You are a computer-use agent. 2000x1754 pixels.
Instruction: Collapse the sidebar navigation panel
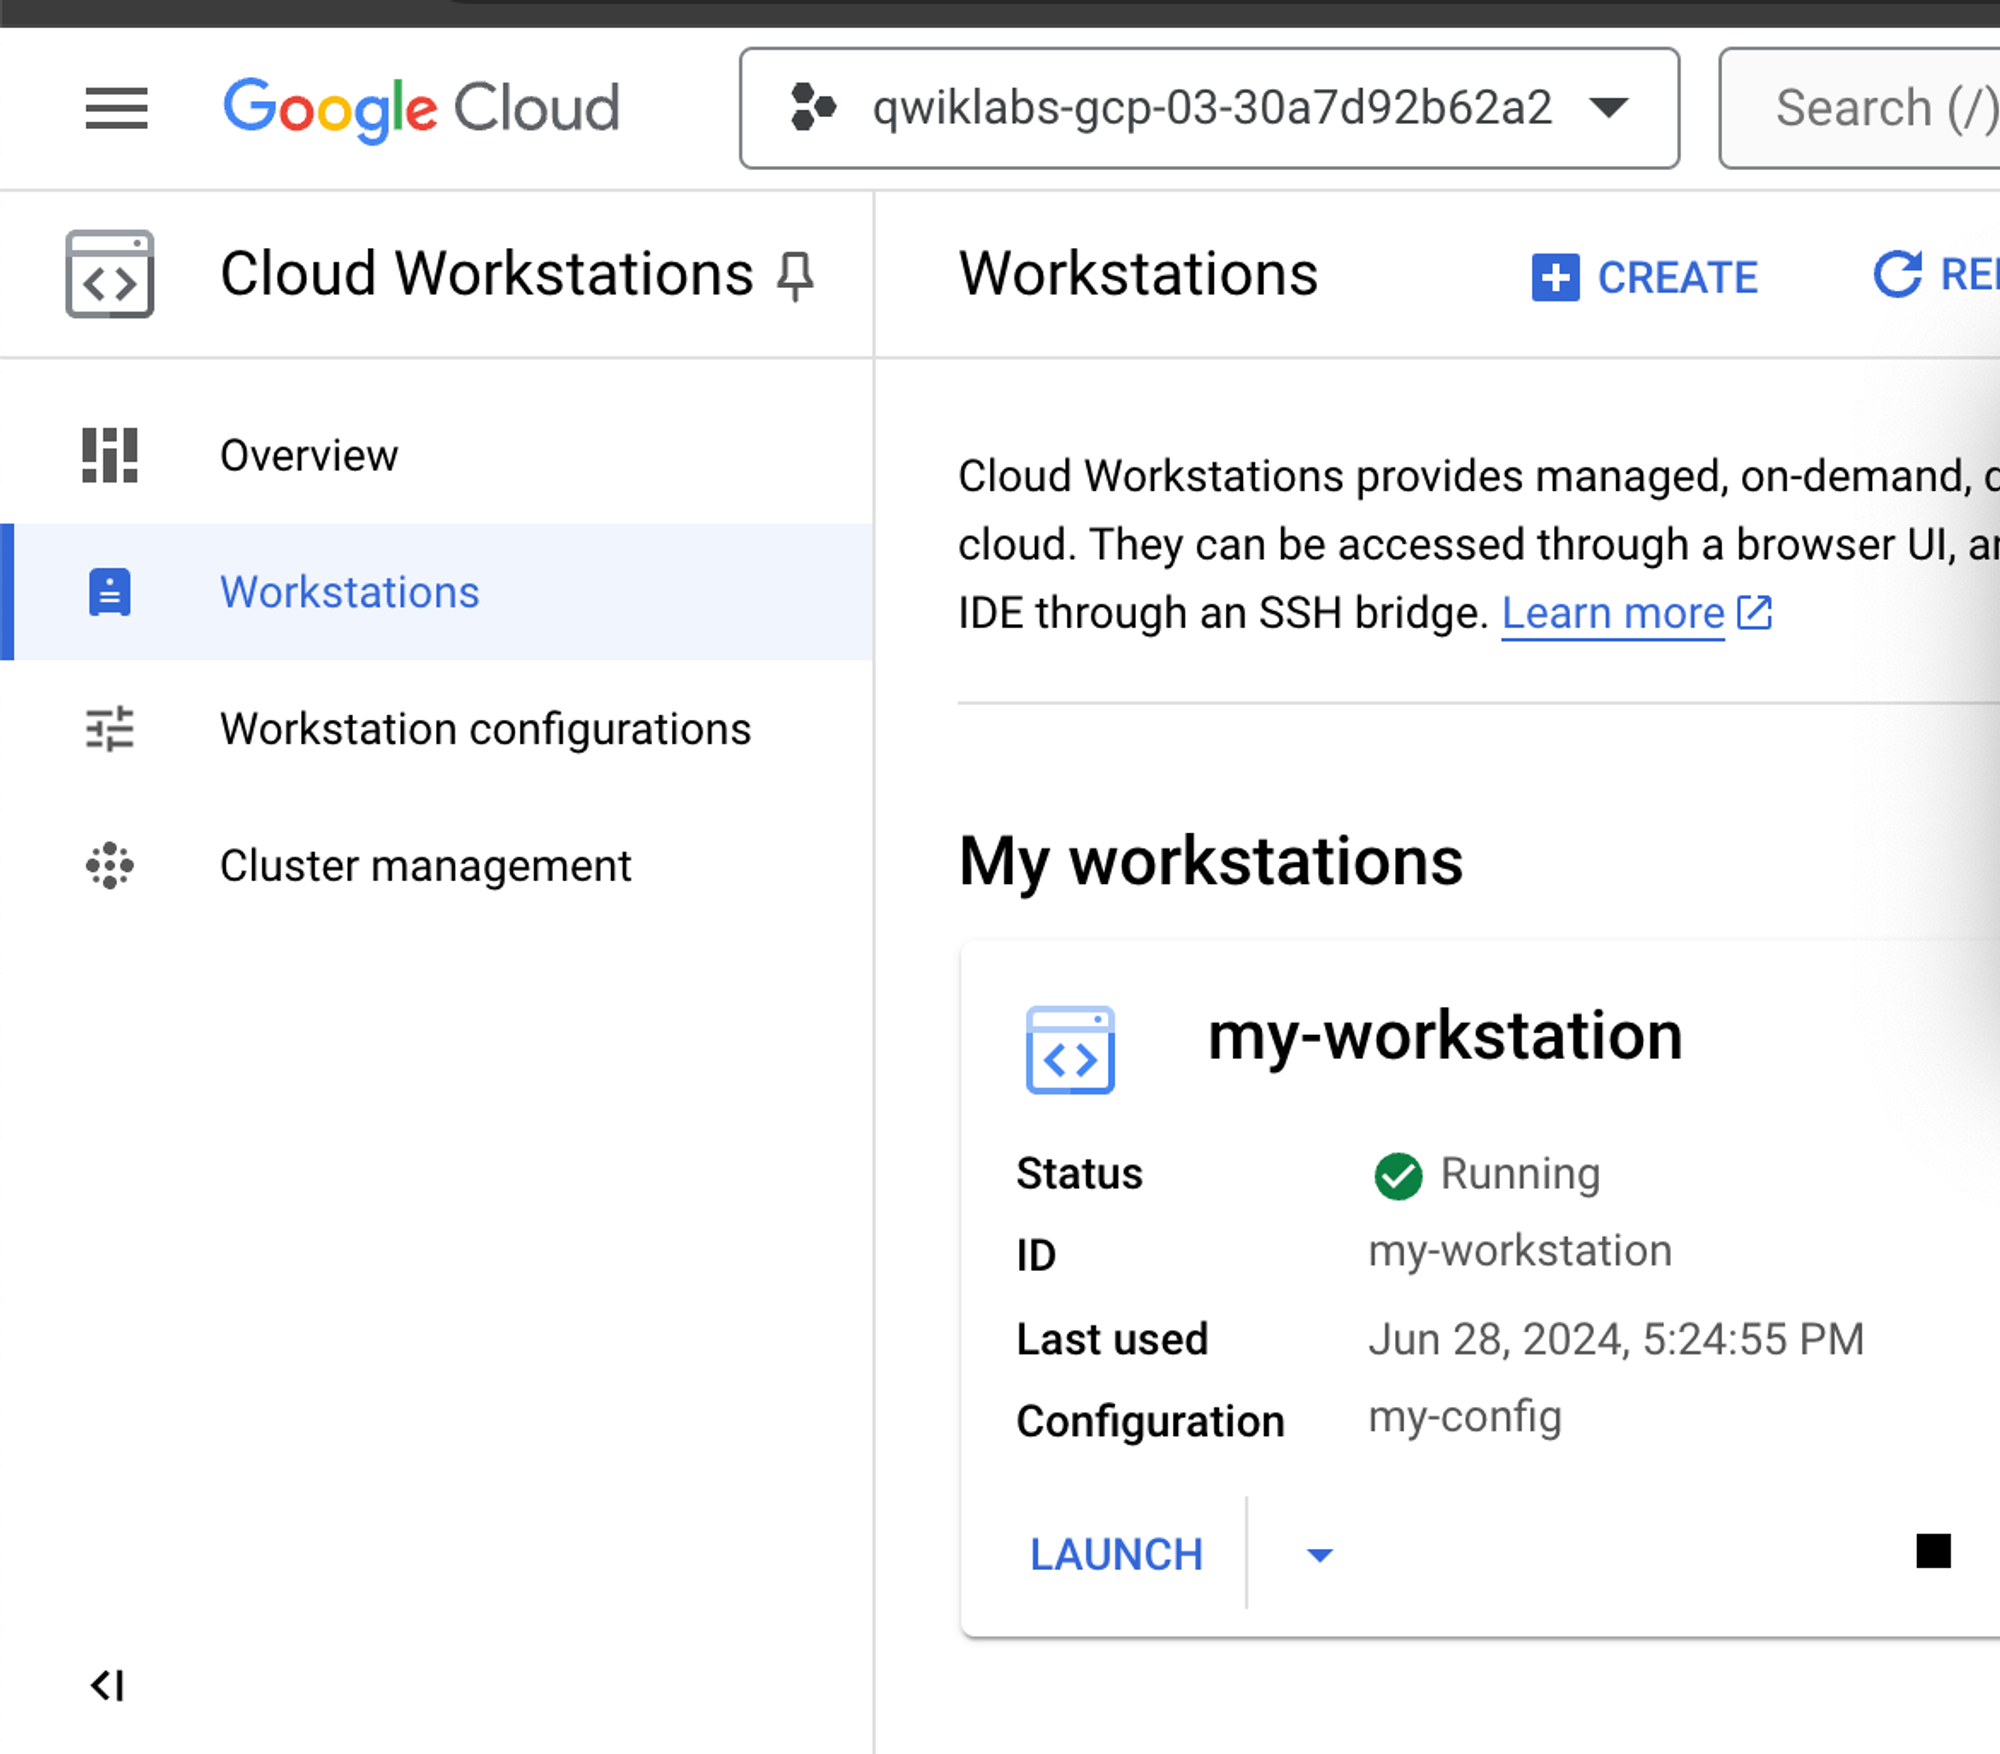pyautogui.click(x=107, y=1685)
